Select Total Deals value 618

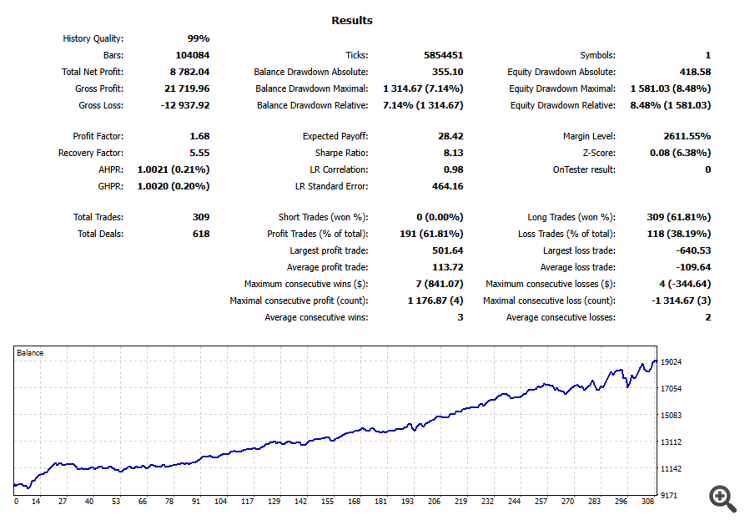click(x=201, y=234)
